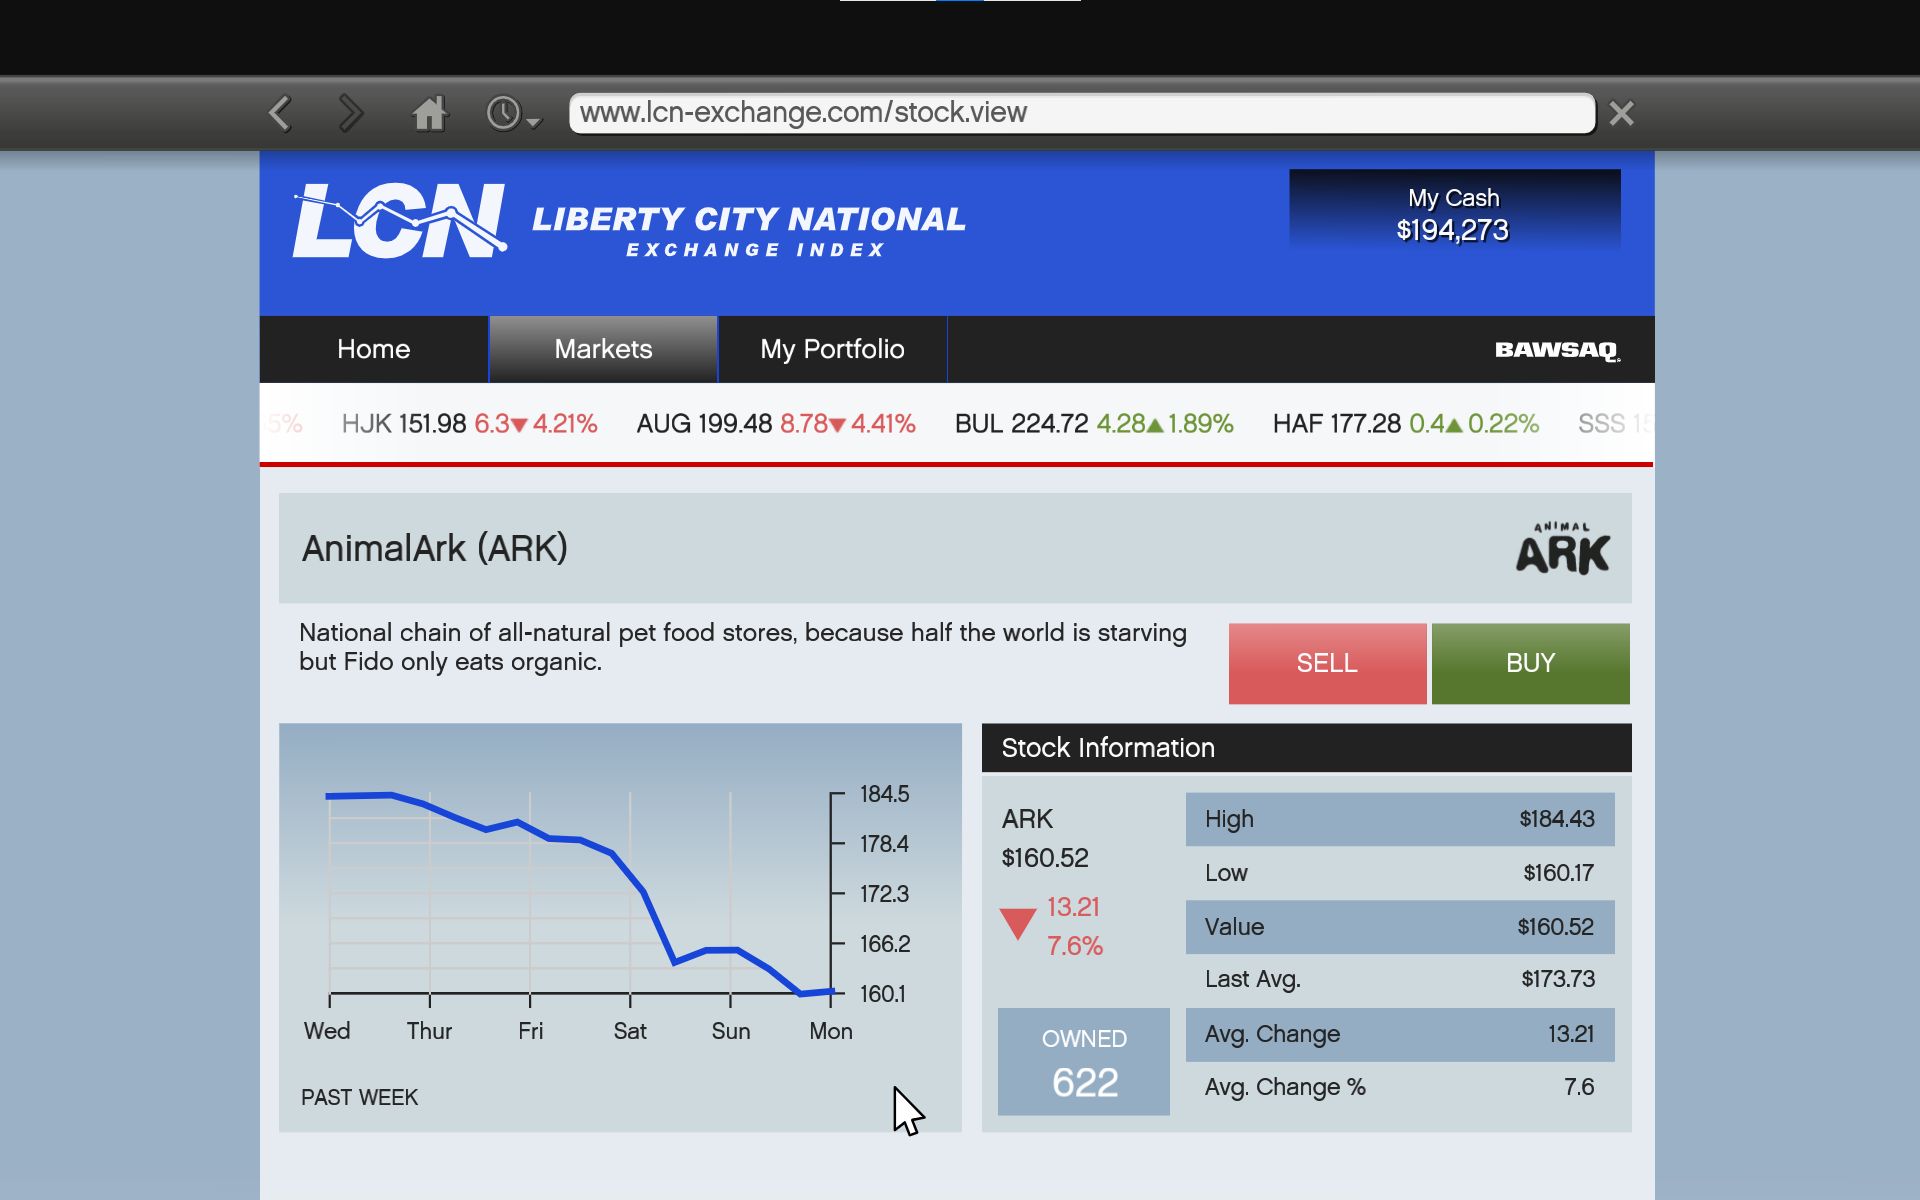The width and height of the screenshot is (1920, 1200).
Task: Click the Sat label on the chart
Action: click(x=630, y=1031)
